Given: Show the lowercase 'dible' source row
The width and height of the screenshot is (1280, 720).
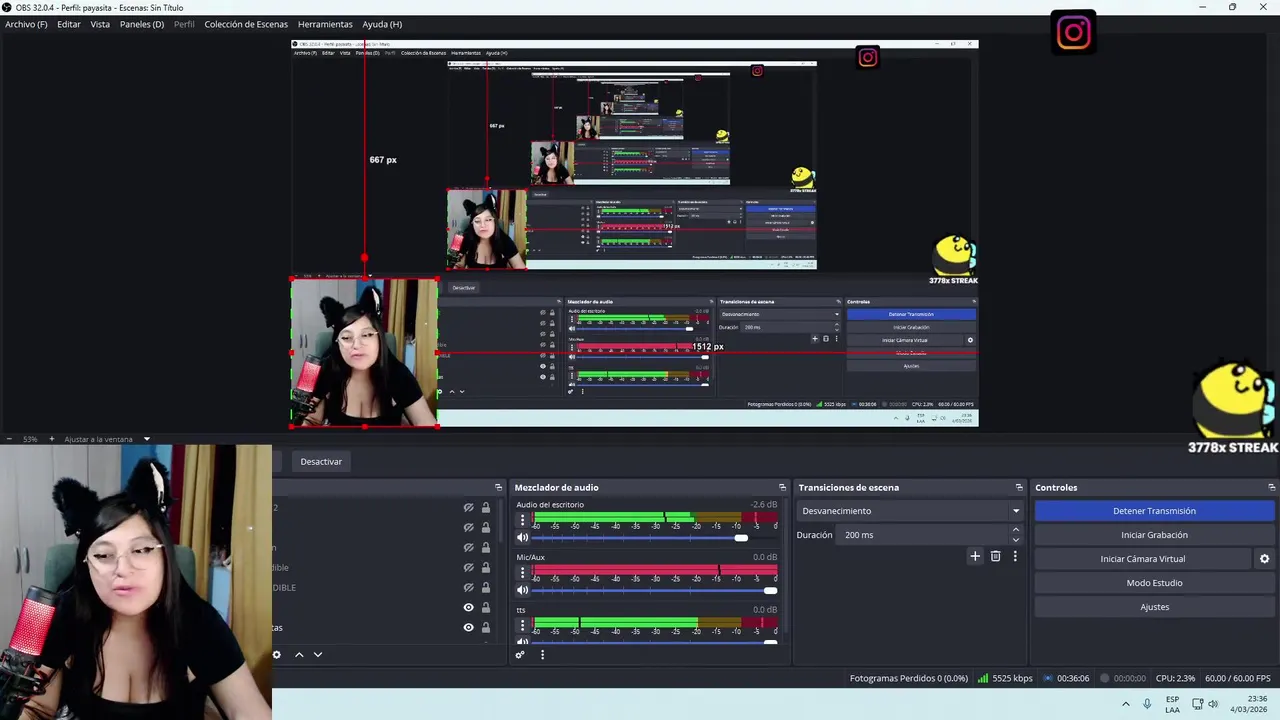Looking at the screenshot, I should (468, 567).
